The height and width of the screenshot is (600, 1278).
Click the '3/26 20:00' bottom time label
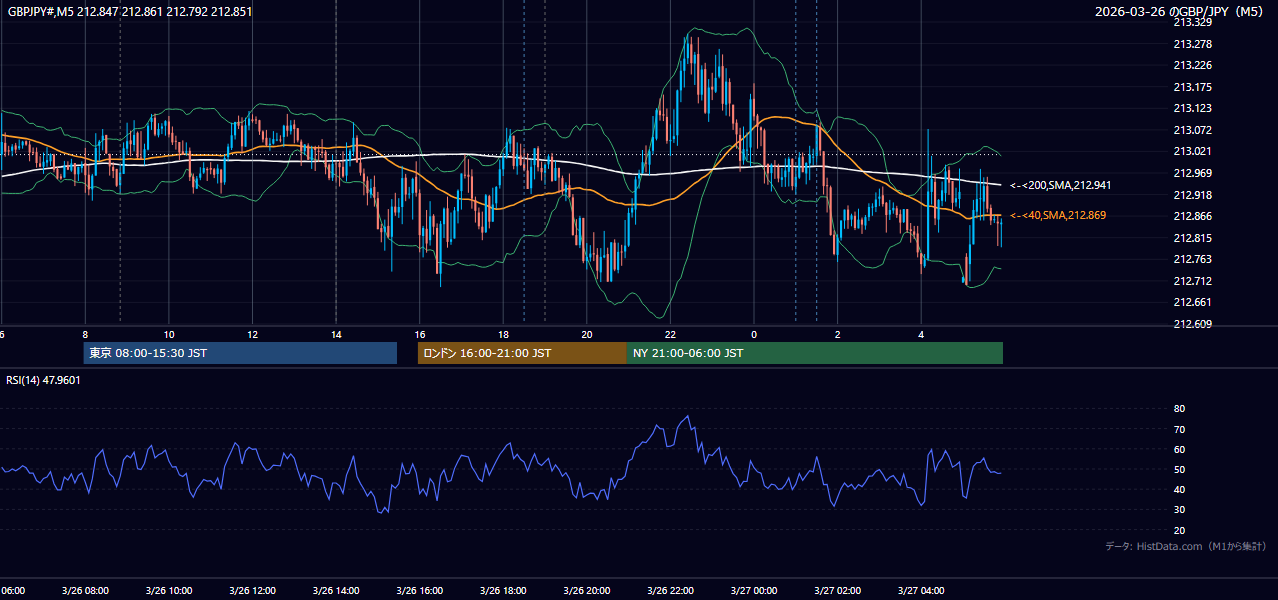(x=586, y=591)
